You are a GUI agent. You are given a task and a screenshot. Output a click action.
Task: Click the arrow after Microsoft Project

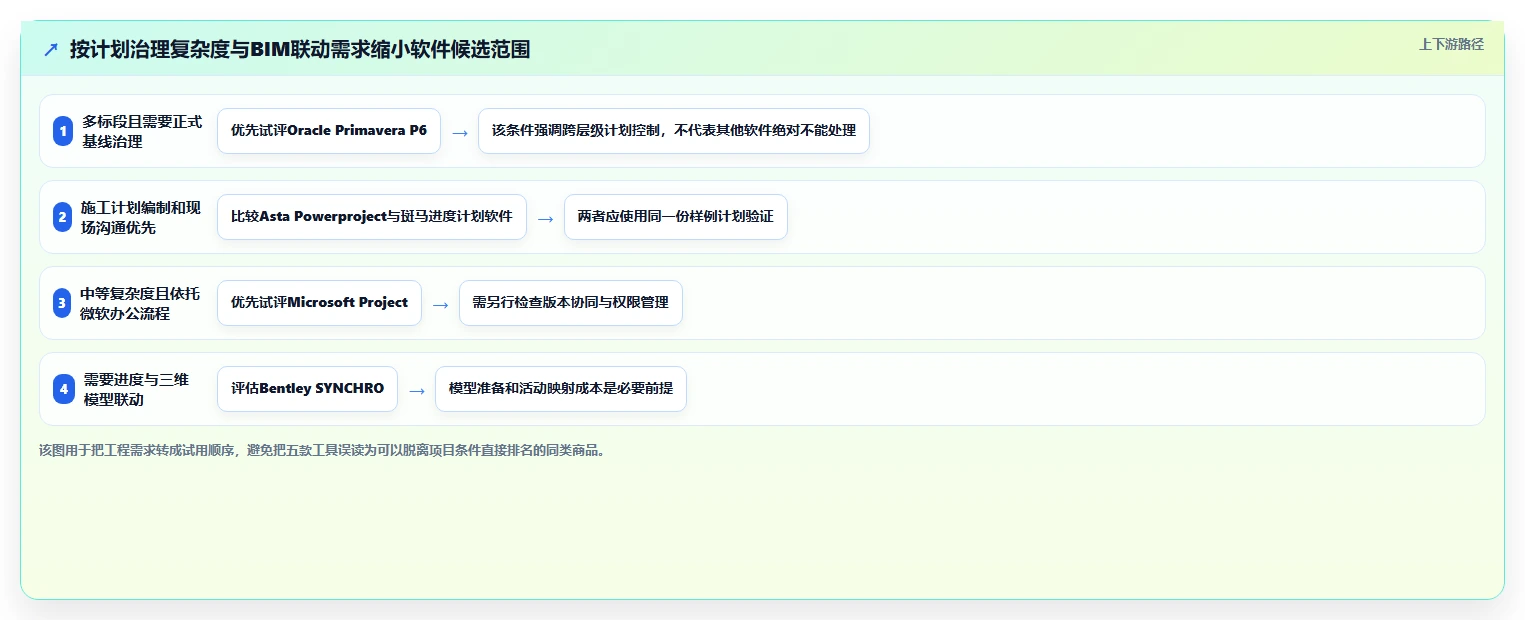point(441,304)
